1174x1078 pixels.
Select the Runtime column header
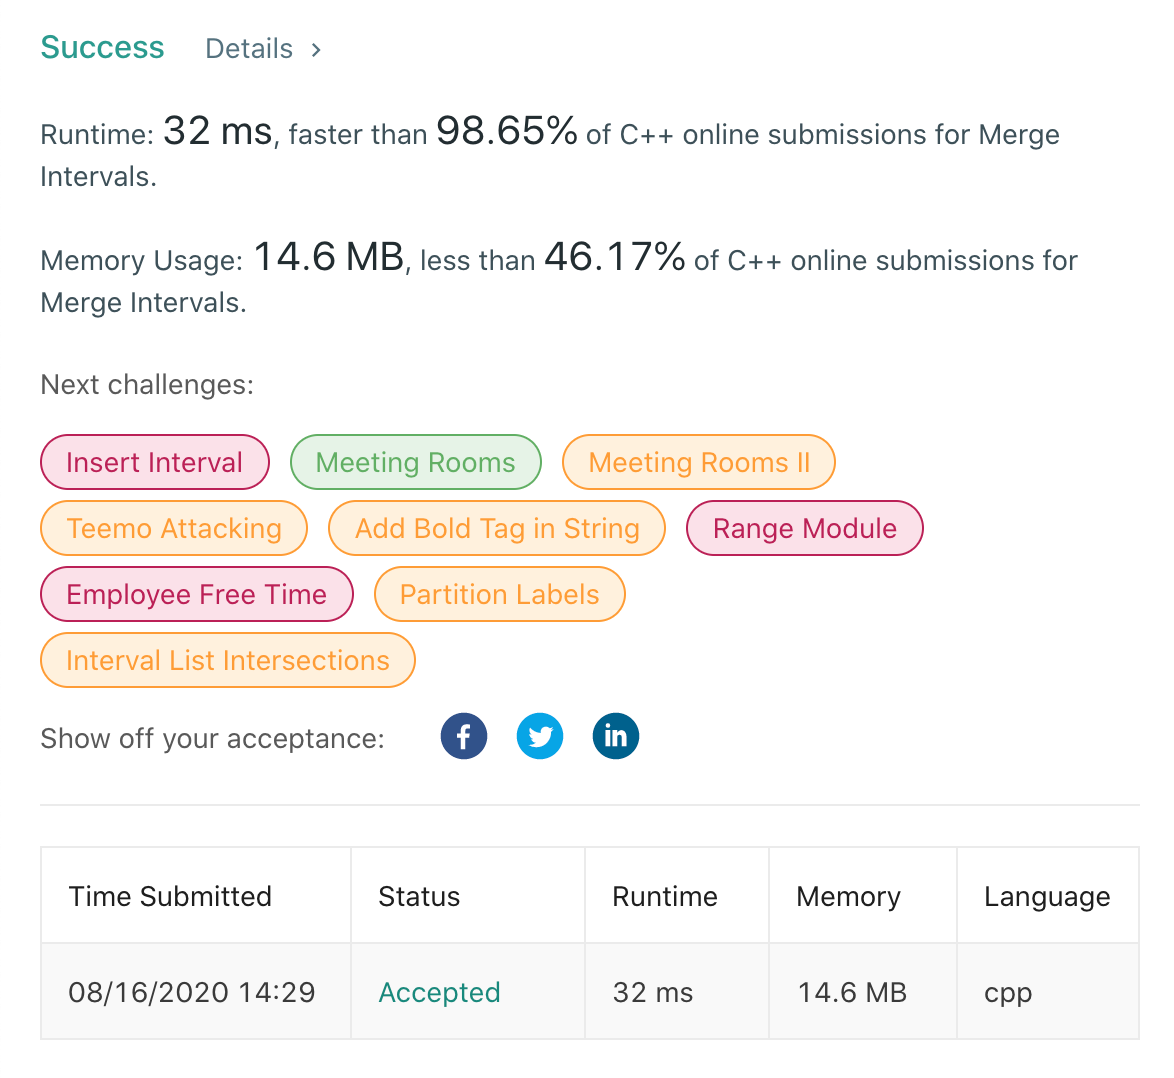(x=665, y=896)
